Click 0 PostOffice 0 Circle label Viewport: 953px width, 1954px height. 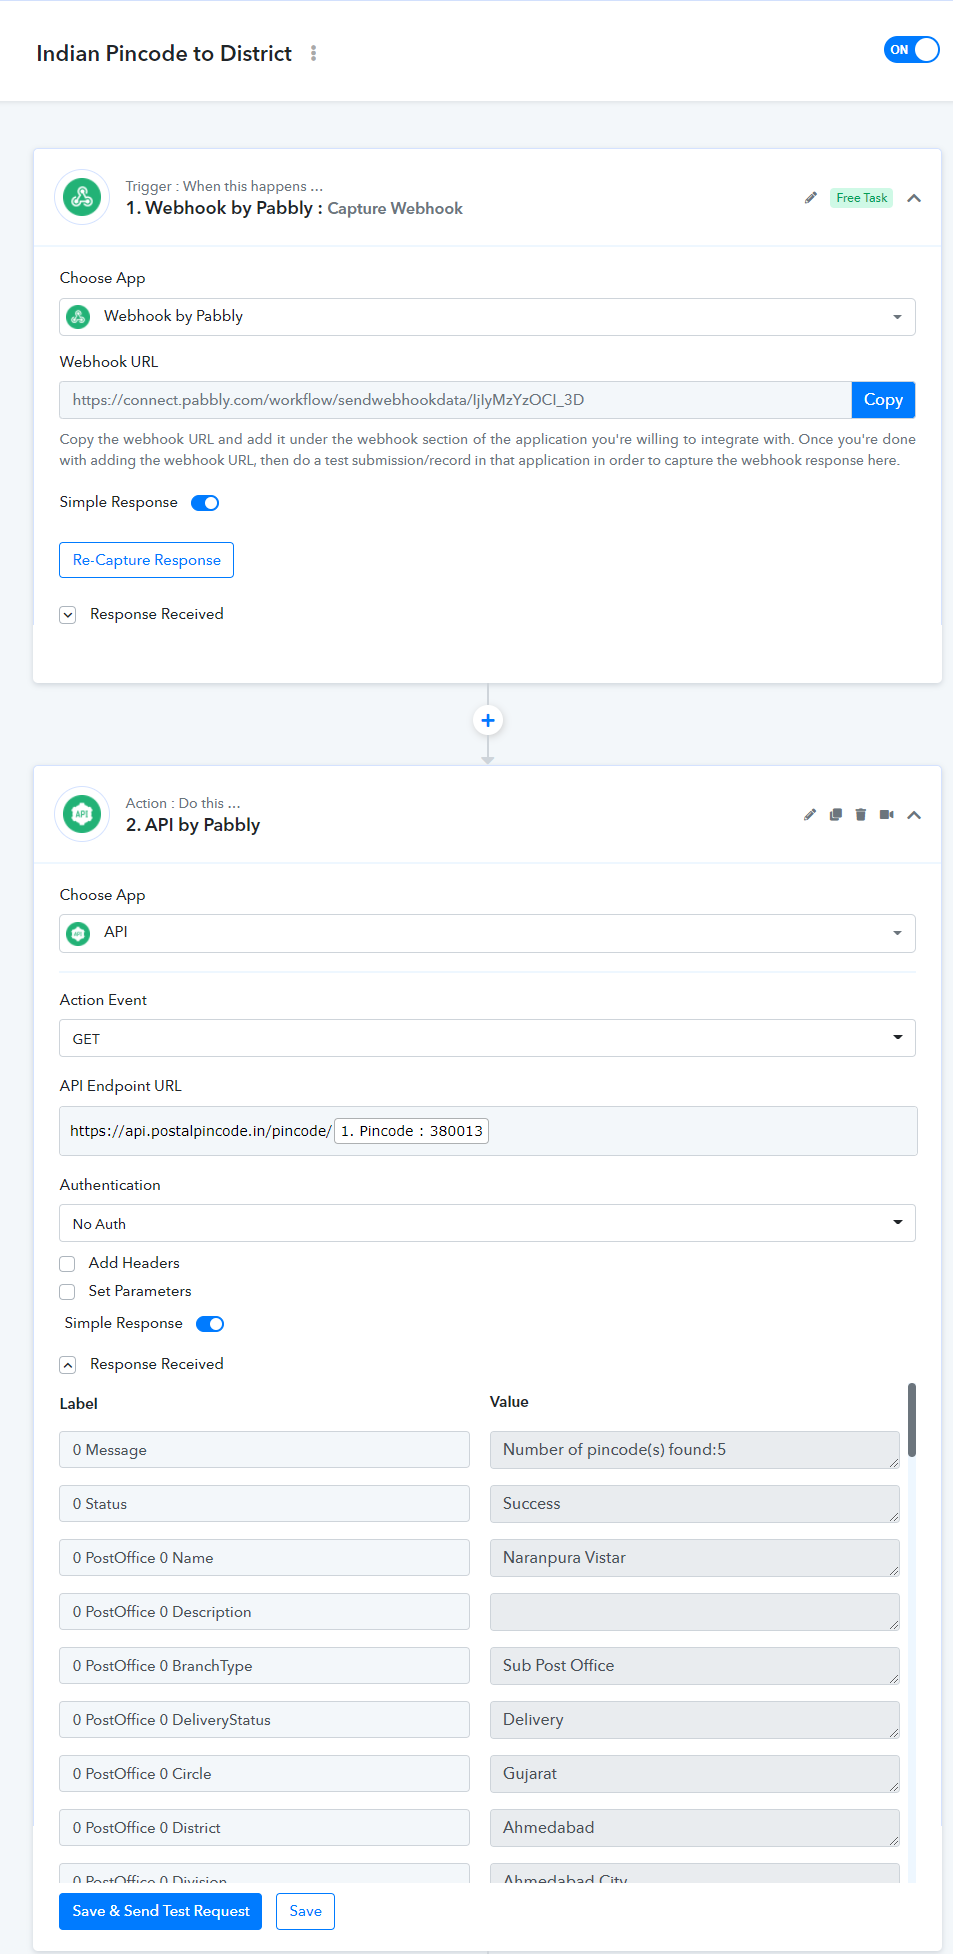point(264,1774)
